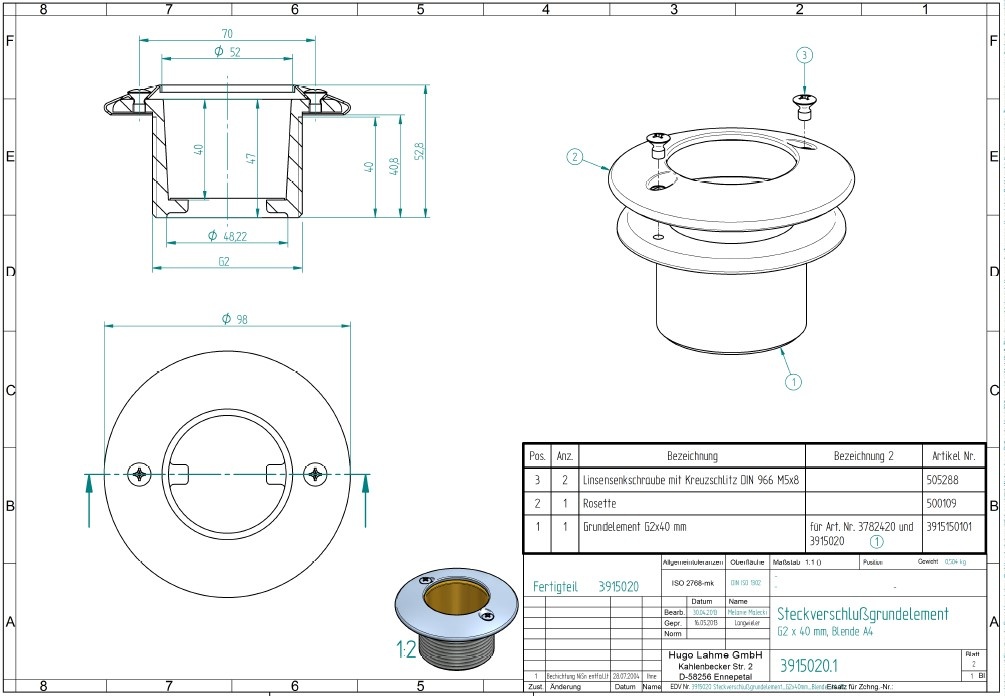Select the right screw head in top view
This screenshot has width=1005, height=696.
315,474
